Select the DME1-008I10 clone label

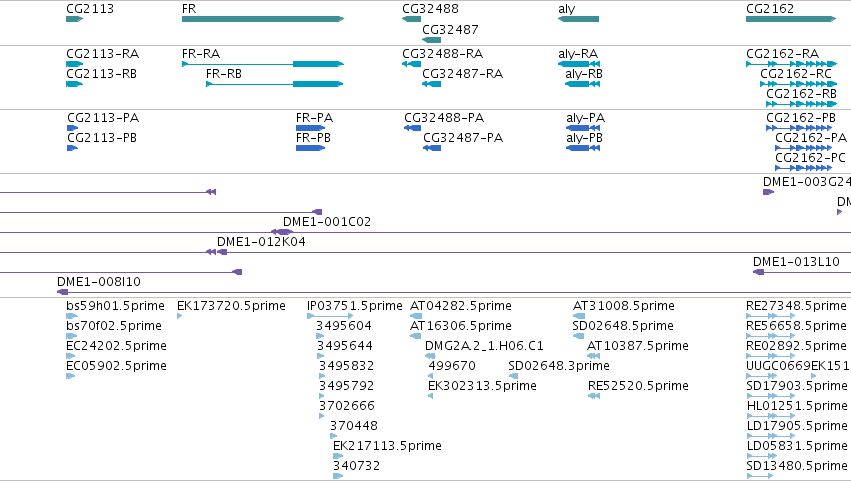(99, 282)
